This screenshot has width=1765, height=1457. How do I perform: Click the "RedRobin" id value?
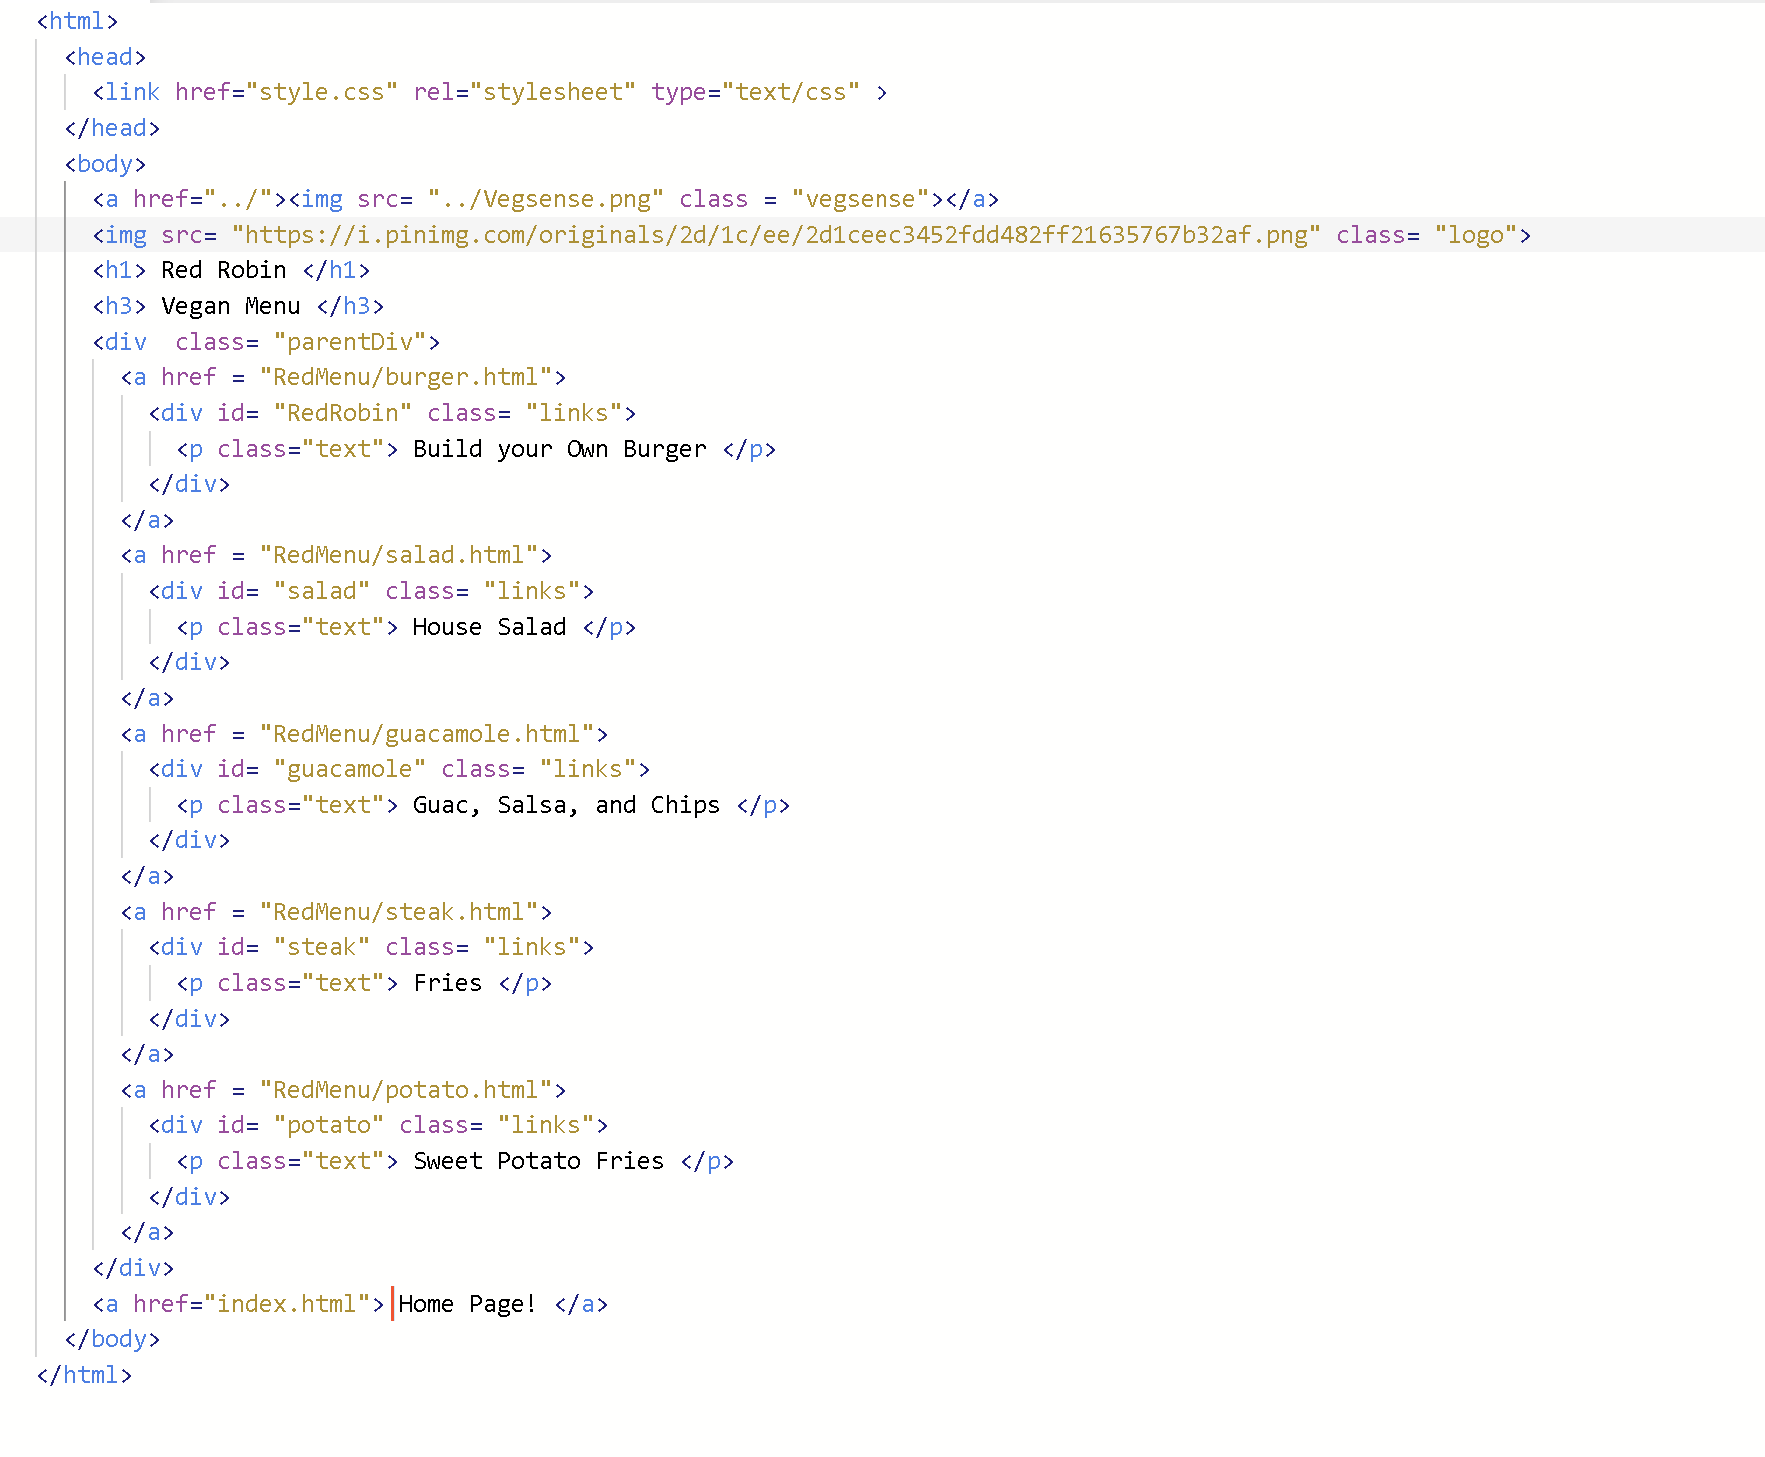click(x=343, y=413)
